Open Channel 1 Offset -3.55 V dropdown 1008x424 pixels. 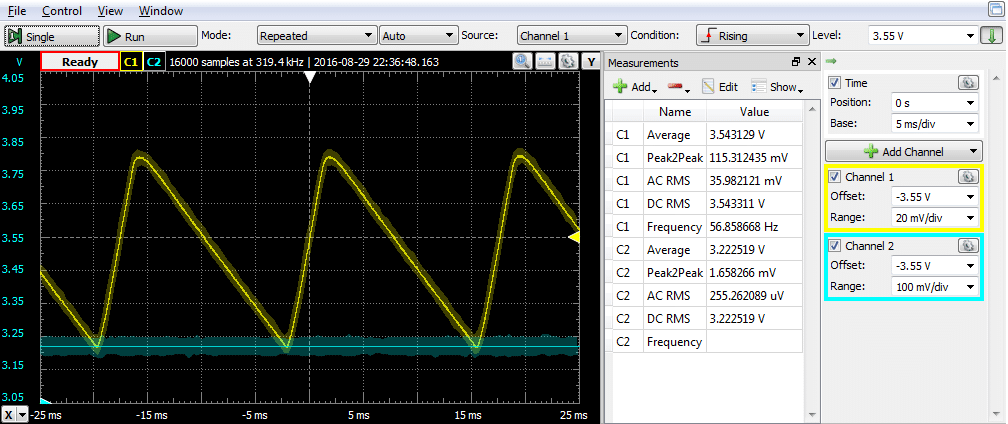[935, 196]
